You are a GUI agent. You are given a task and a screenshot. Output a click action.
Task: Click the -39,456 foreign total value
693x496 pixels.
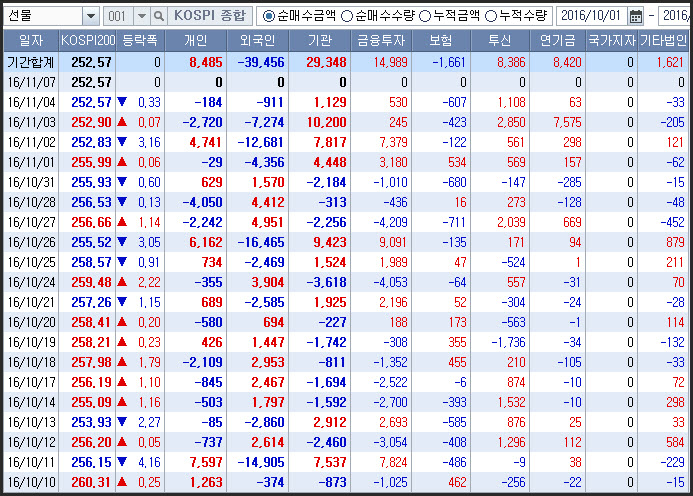pos(261,62)
